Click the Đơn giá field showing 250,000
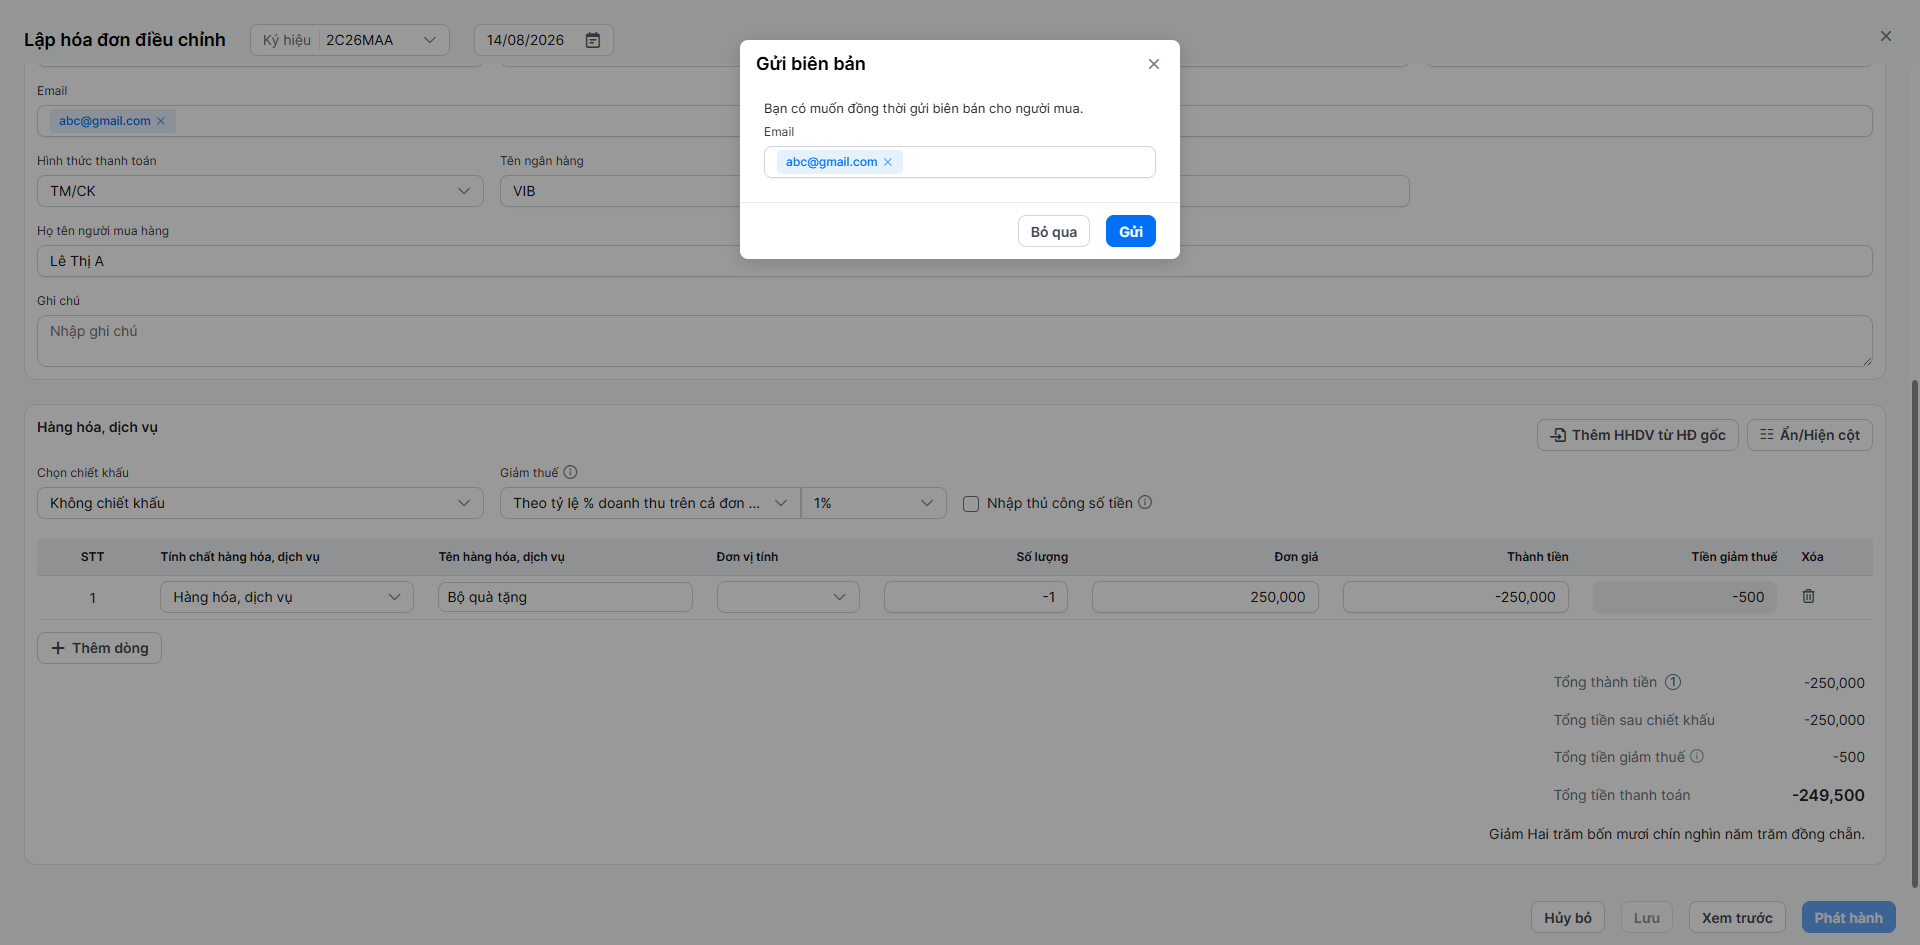The height and width of the screenshot is (945, 1920). click(1205, 597)
